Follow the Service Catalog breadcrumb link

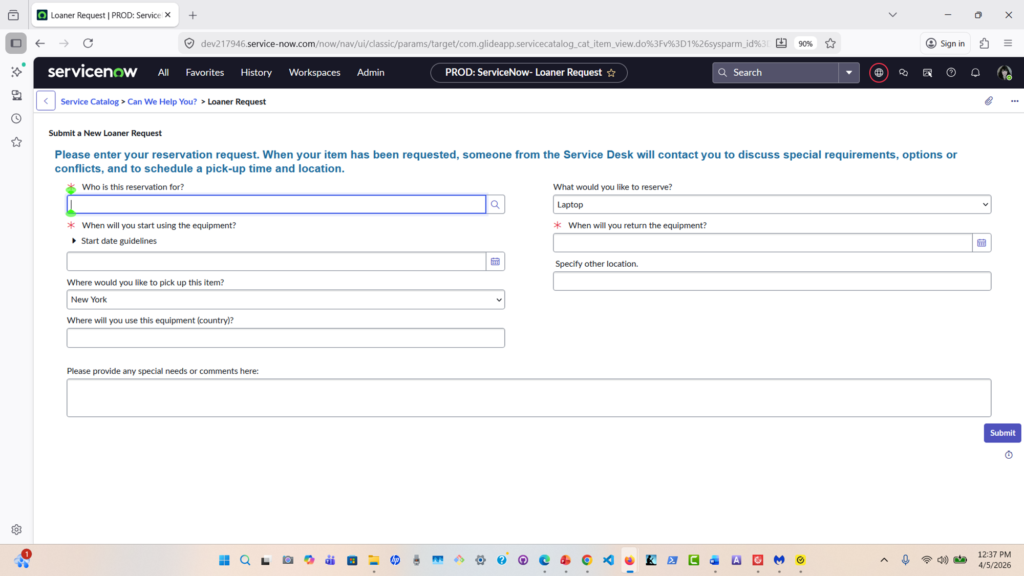pyautogui.click(x=90, y=102)
